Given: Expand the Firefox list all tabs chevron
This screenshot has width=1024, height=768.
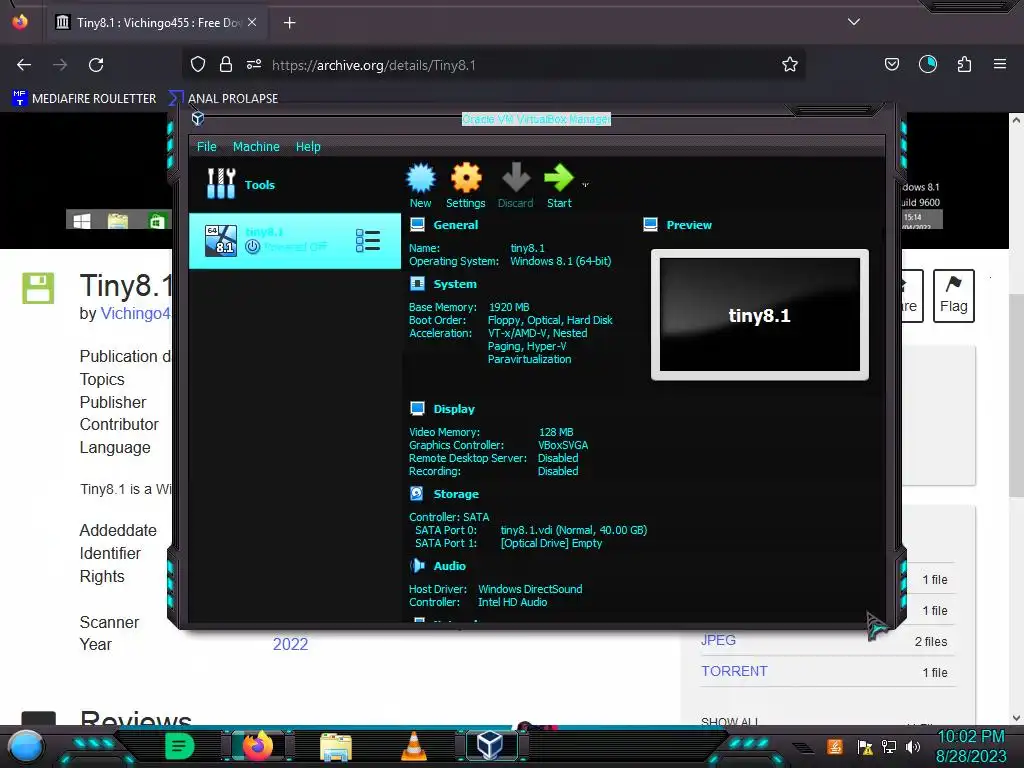Looking at the screenshot, I should (854, 22).
